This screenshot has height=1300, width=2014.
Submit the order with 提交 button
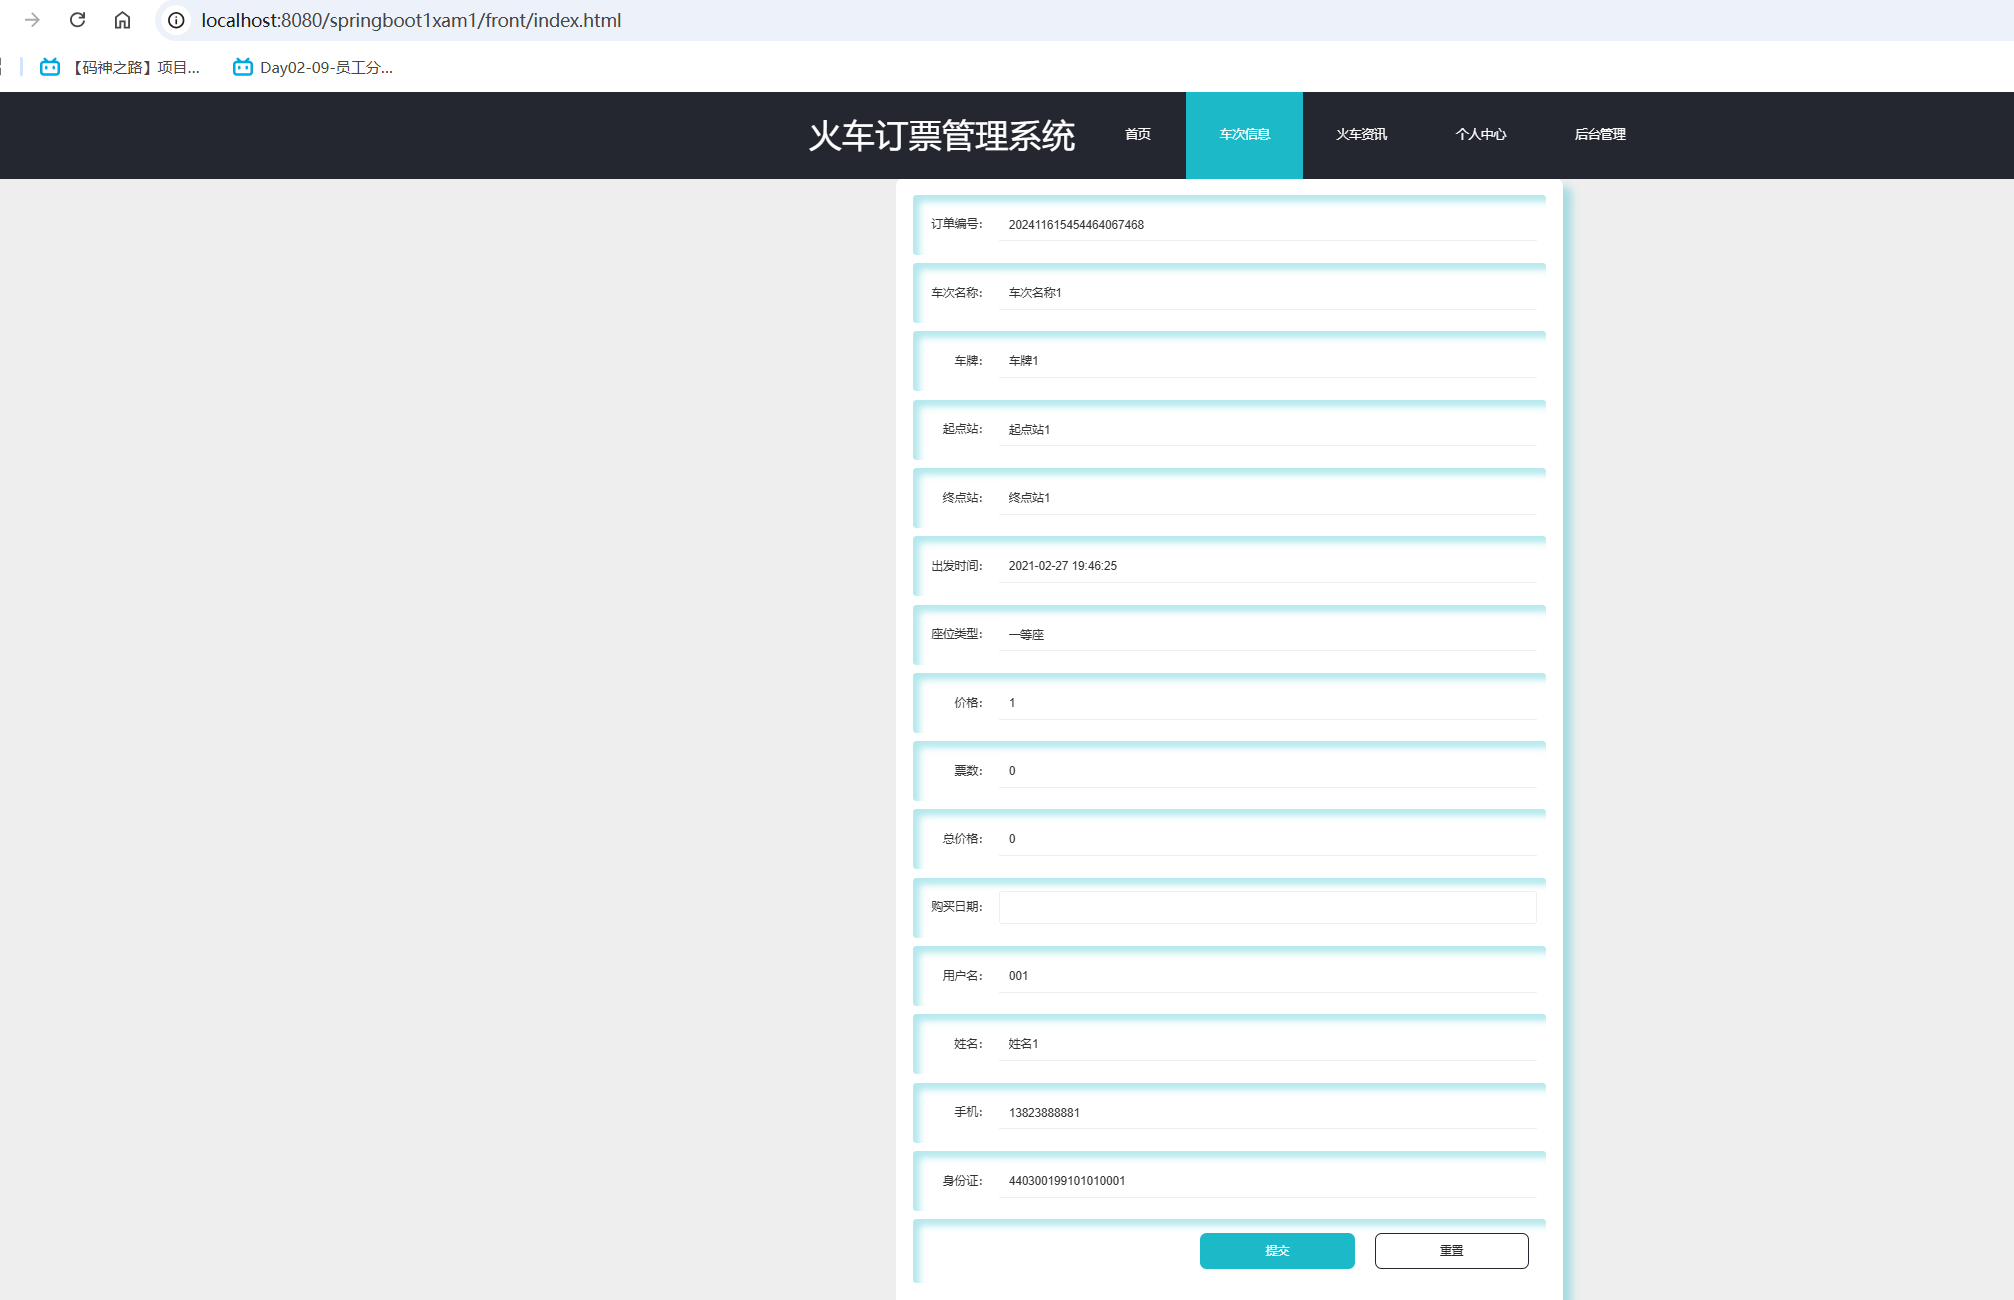coord(1277,1251)
